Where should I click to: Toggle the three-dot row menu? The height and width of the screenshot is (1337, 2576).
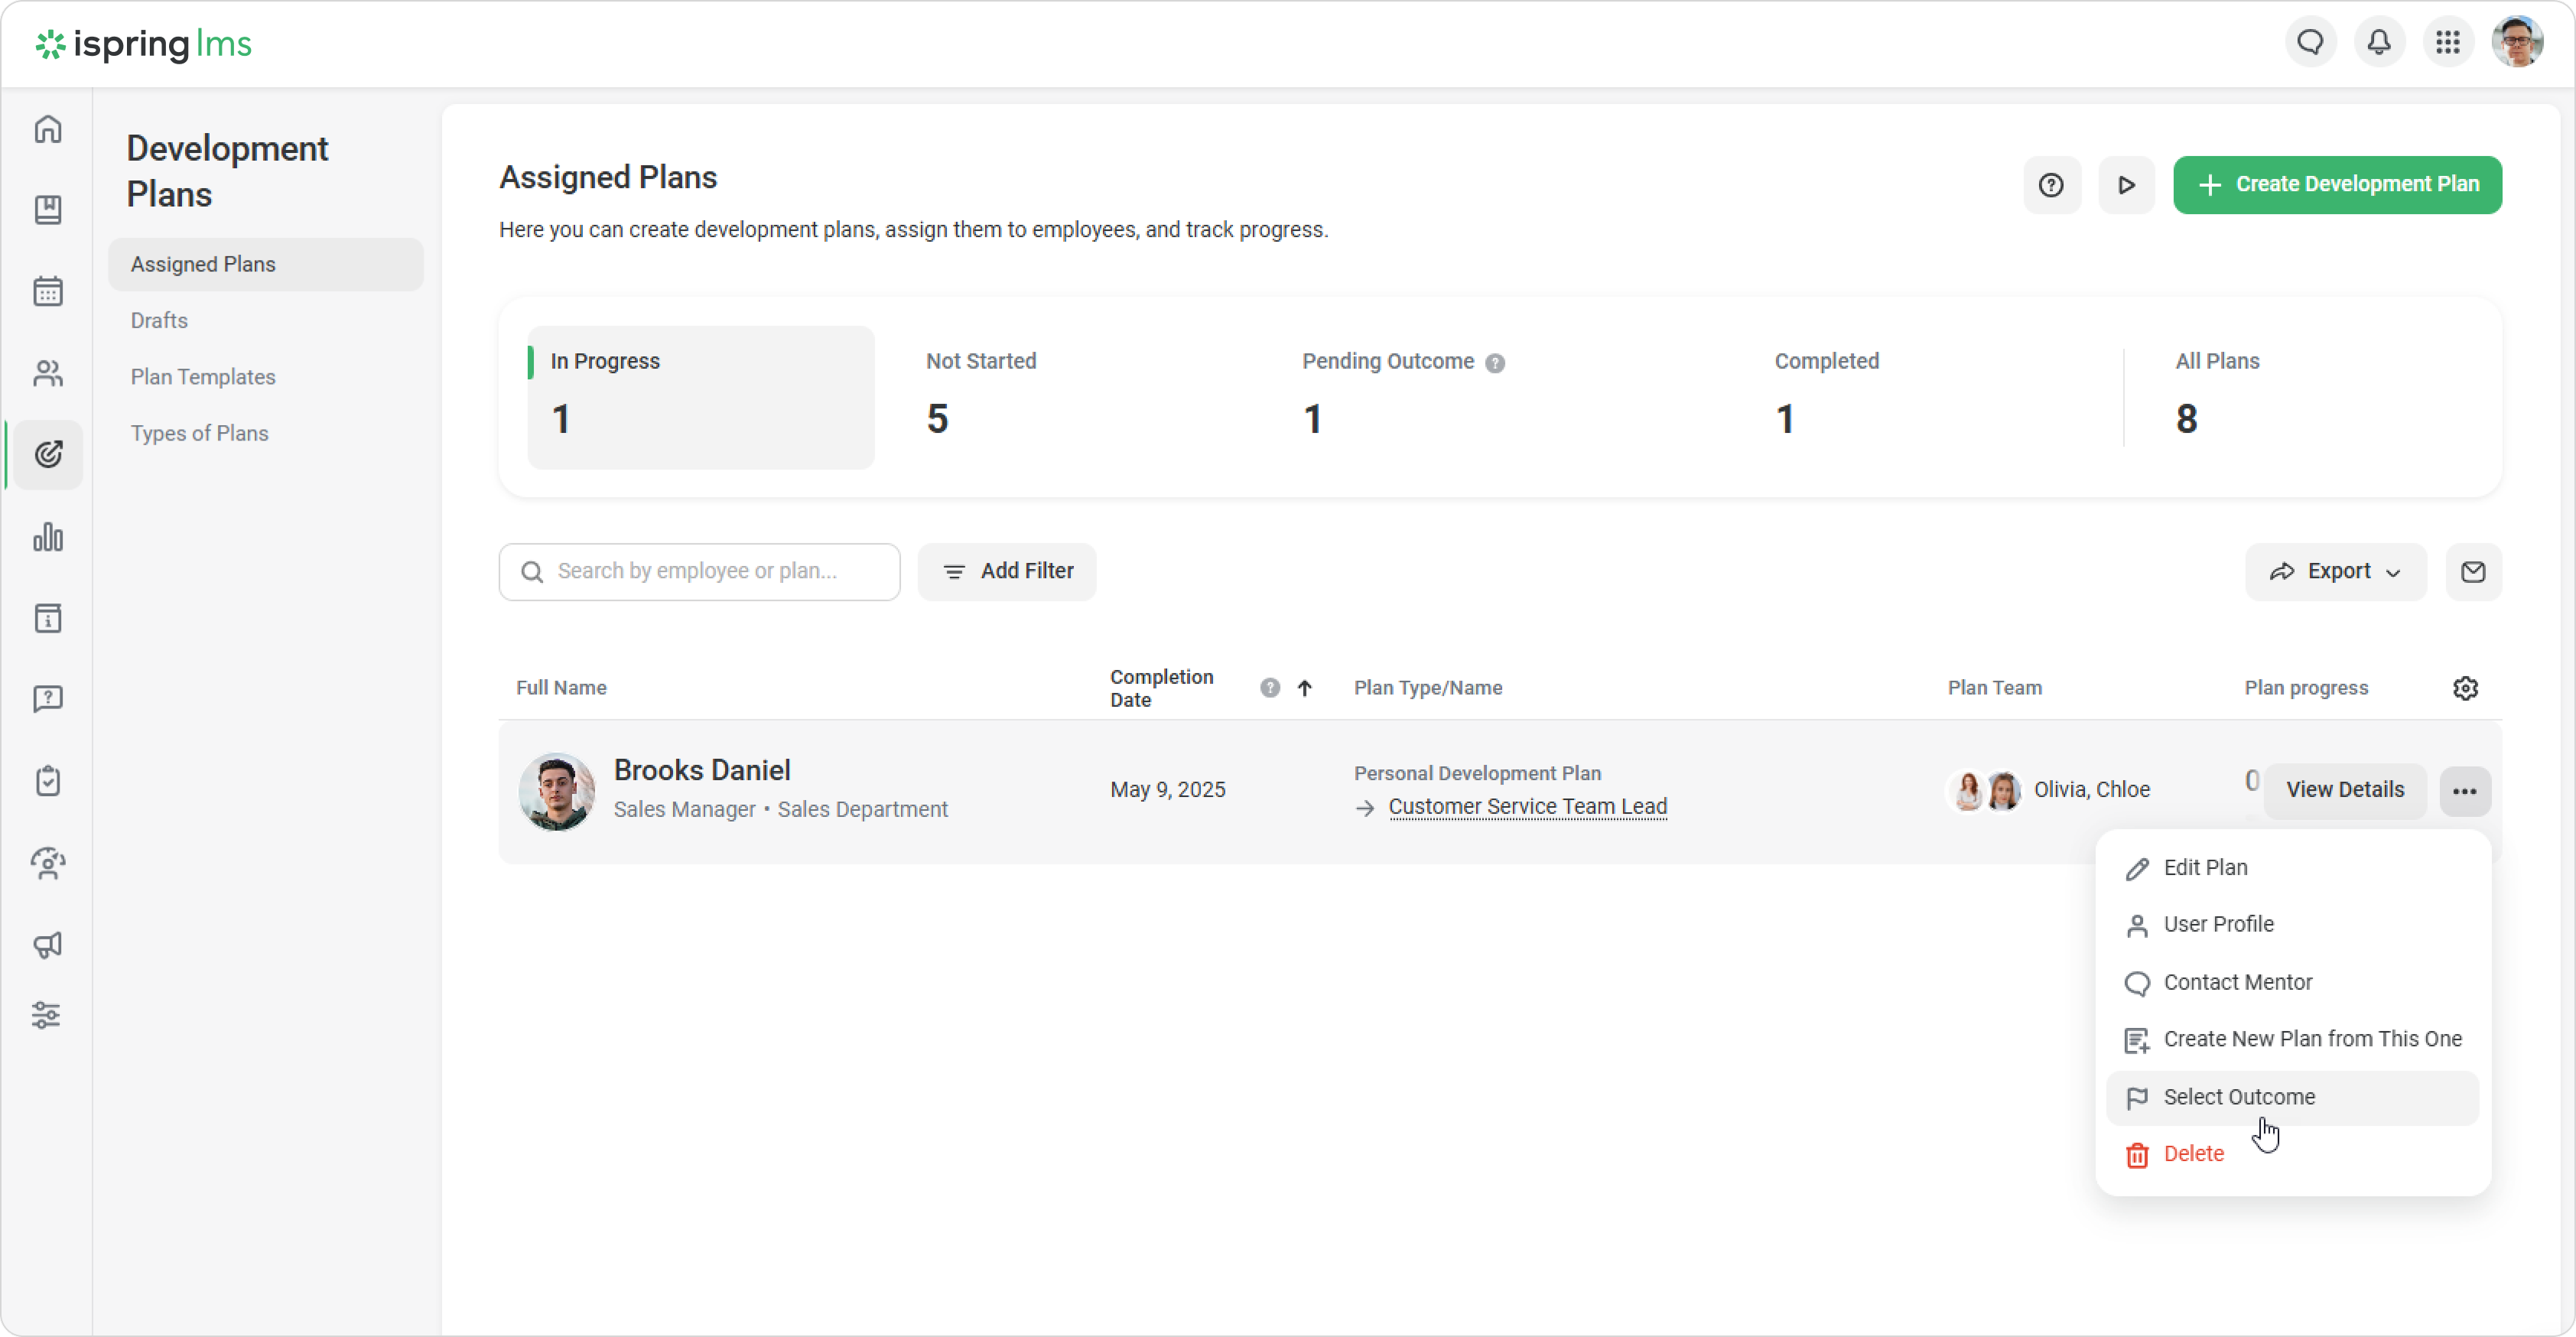point(2464,791)
